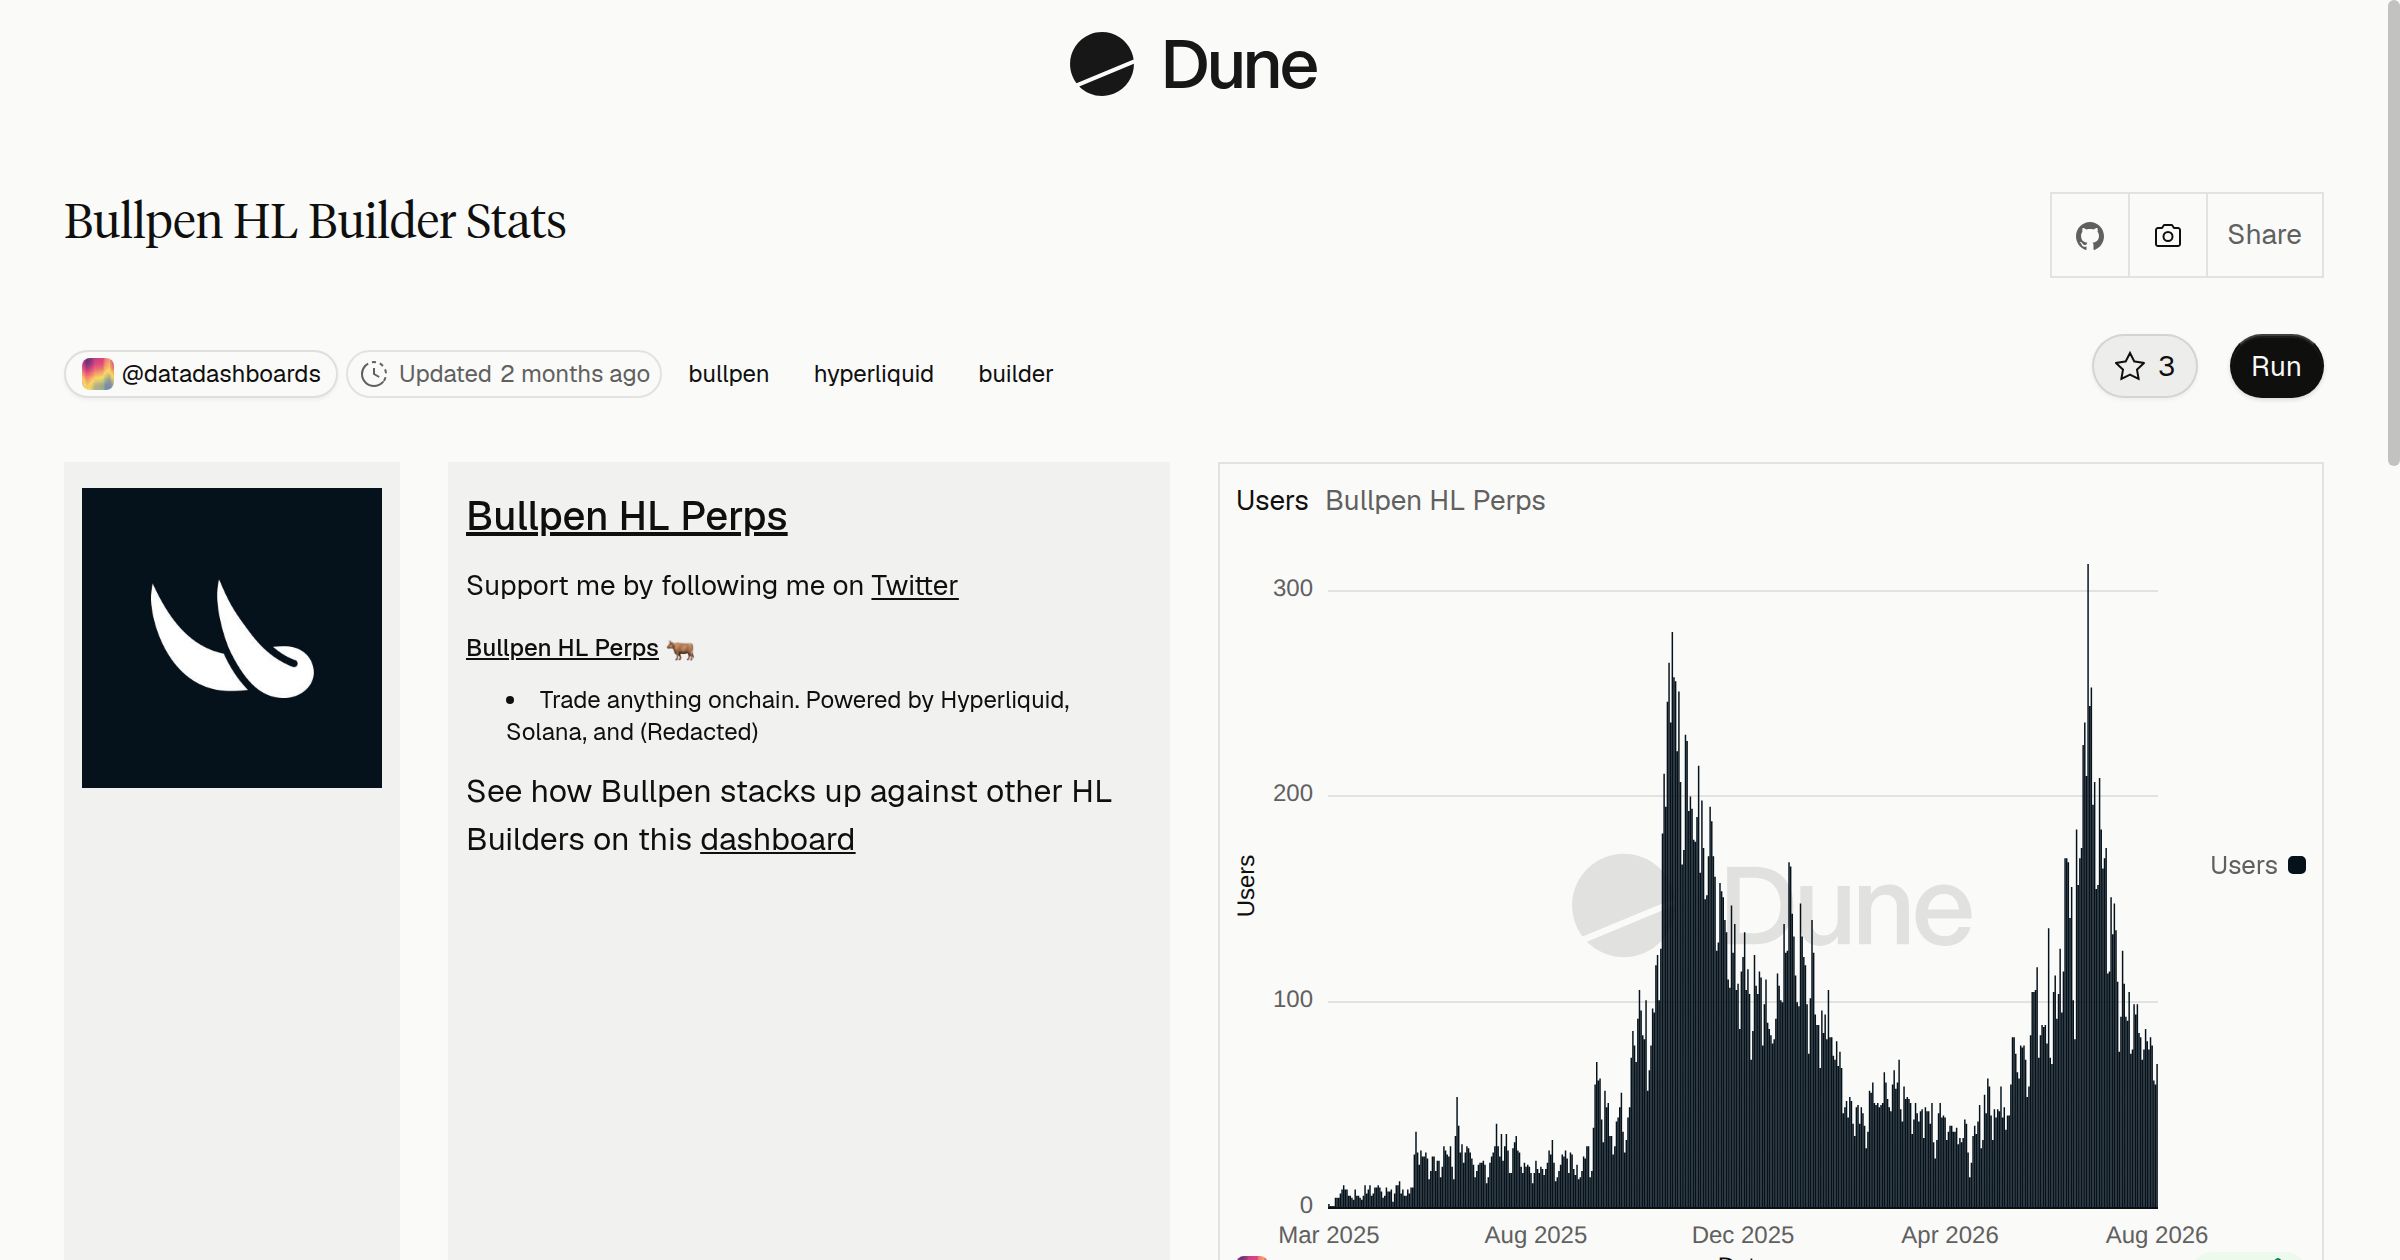The width and height of the screenshot is (2400, 1260).
Task: Open the small Bullpen HL Perps cow link
Action: (562, 648)
